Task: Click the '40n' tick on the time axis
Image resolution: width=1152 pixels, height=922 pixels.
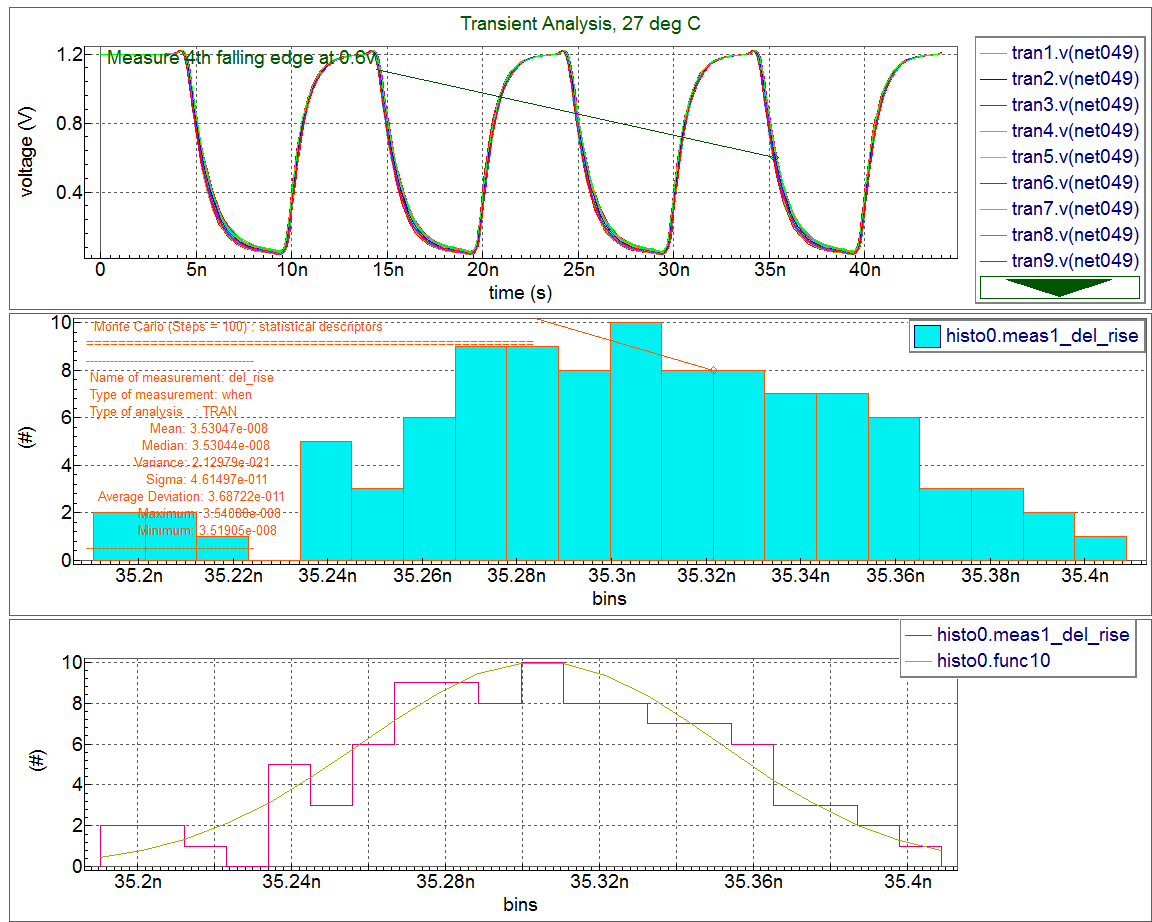Action: click(x=865, y=270)
